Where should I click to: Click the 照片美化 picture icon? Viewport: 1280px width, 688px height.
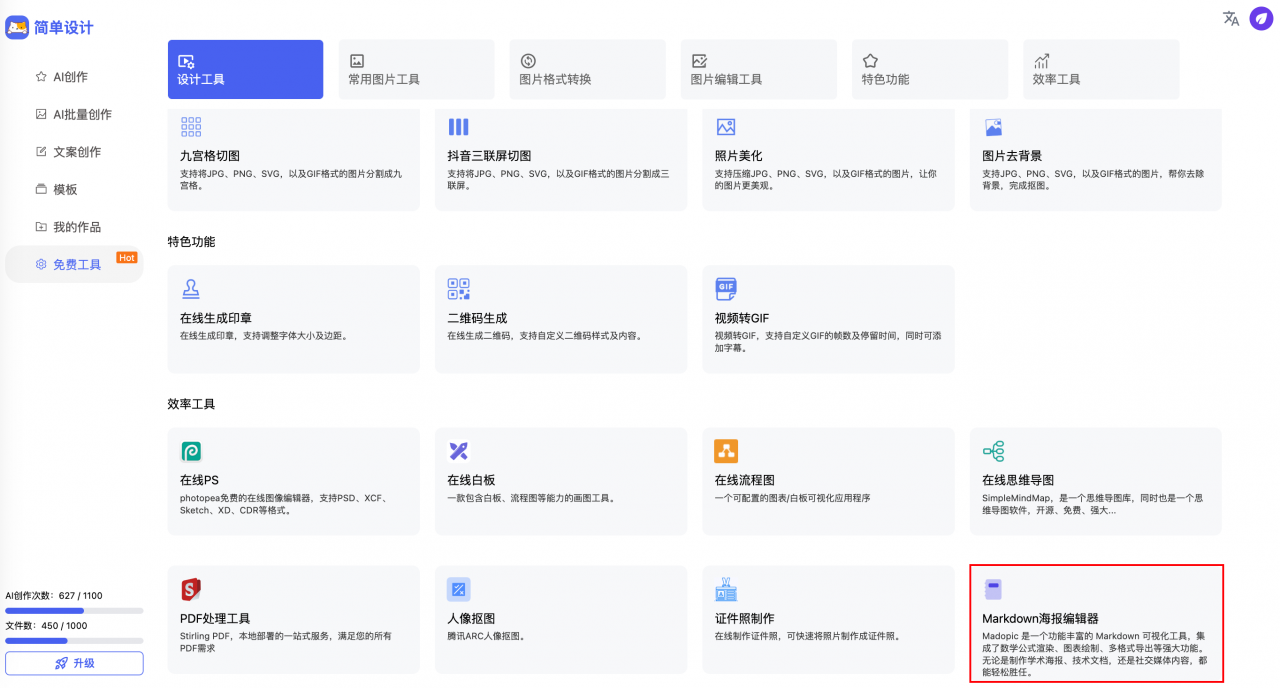726,127
